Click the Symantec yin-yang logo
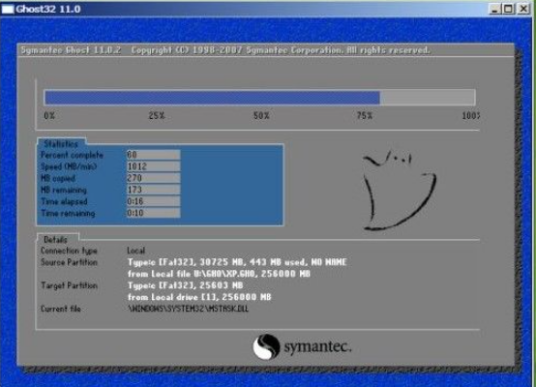 coord(266,347)
